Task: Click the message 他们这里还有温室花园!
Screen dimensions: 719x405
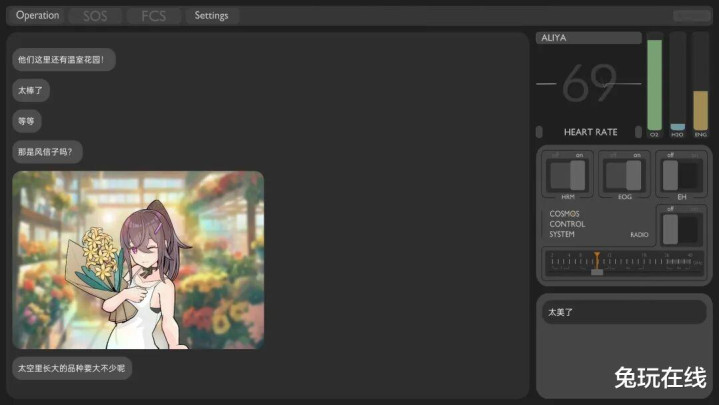Action: 64,60
